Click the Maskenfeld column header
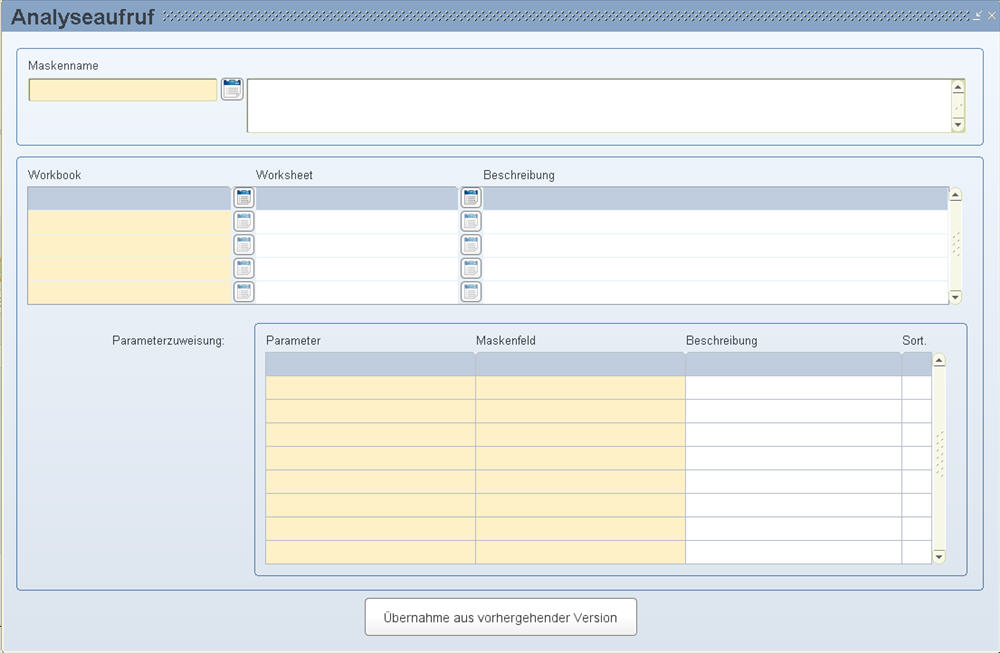Screen dimensions: 1000x653 click(x=506, y=341)
